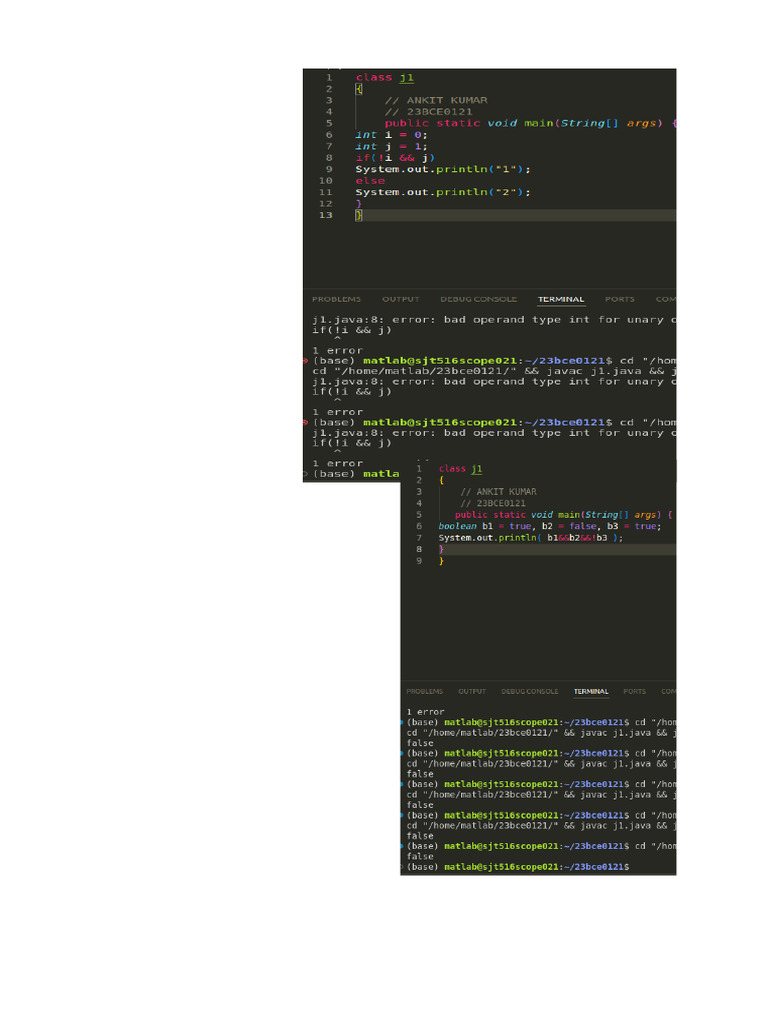
Task: Click gutter line number 12
Action: (326, 204)
